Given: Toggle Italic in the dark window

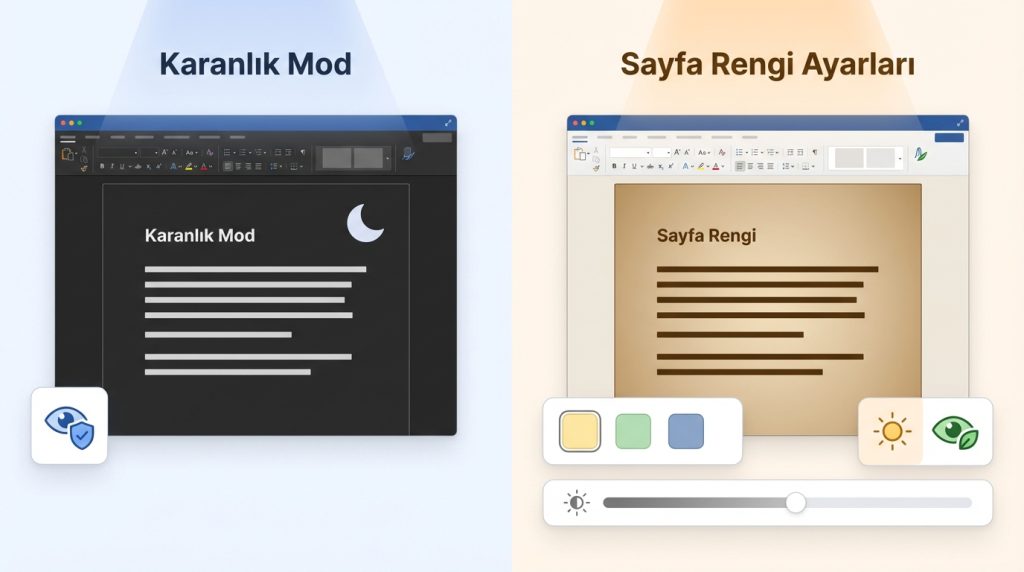Looking at the screenshot, I should 112,166.
